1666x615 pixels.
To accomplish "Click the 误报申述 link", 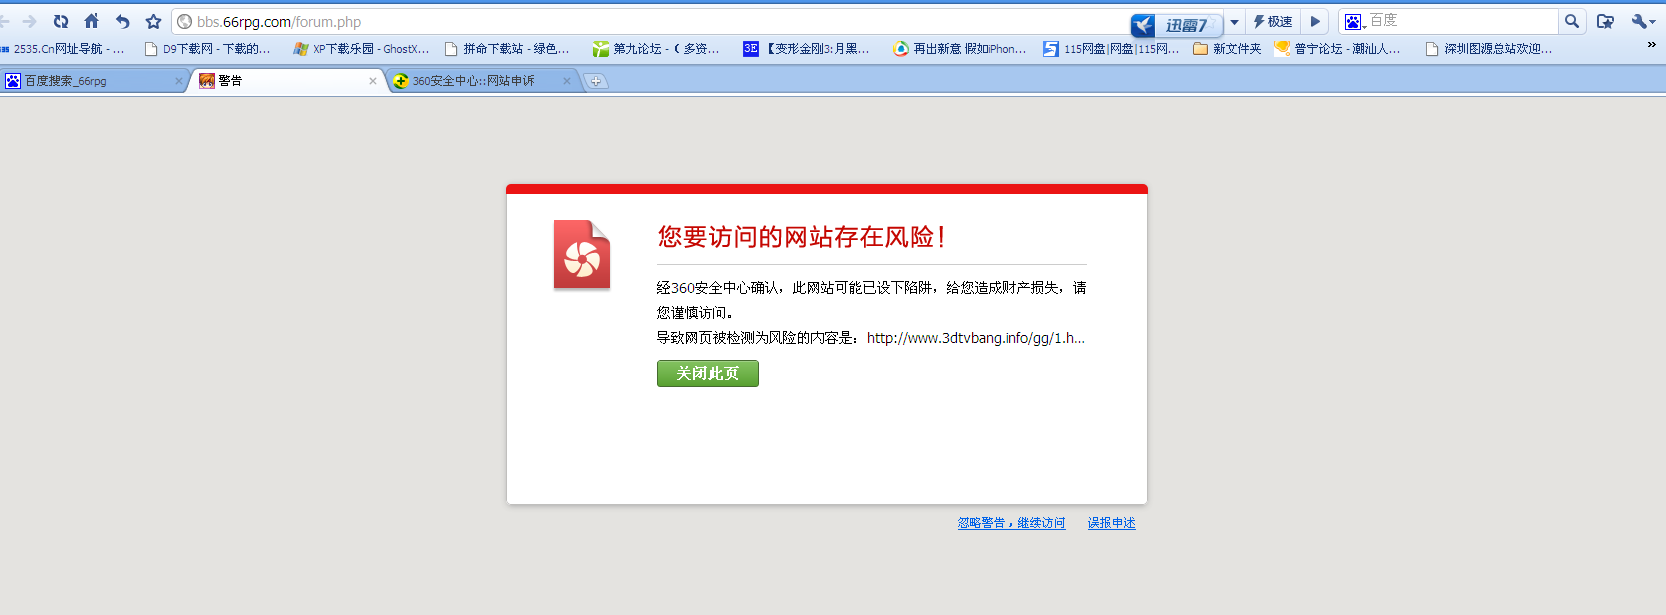I will coord(1112,523).
